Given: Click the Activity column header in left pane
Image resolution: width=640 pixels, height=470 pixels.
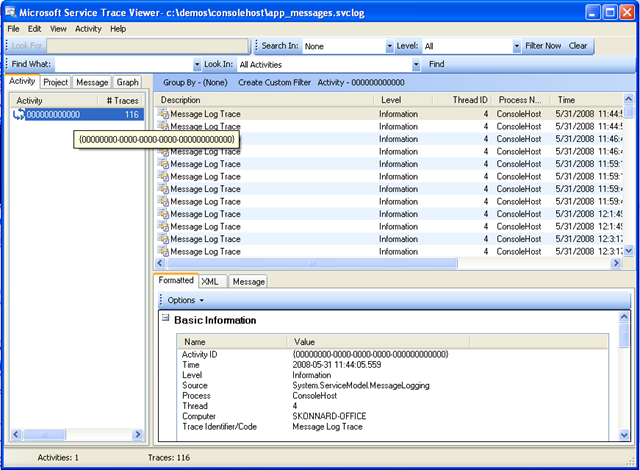Looking at the screenshot, I should 53,100.
